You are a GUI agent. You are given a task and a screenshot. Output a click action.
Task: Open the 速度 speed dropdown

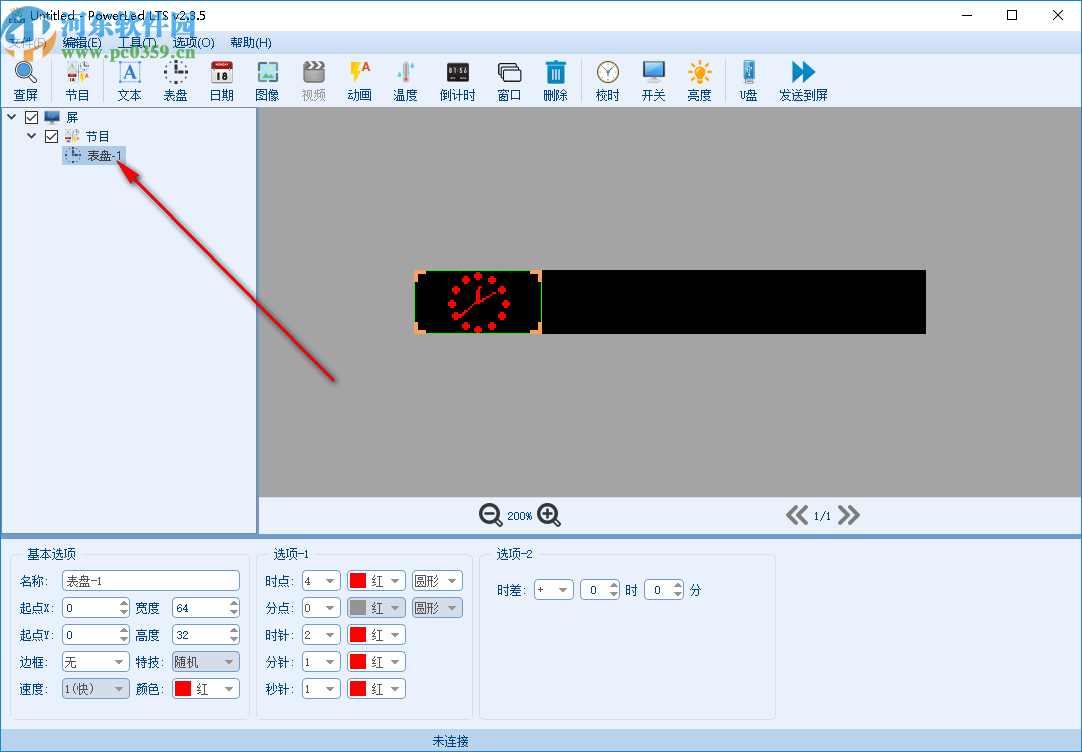click(x=95, y=689)
